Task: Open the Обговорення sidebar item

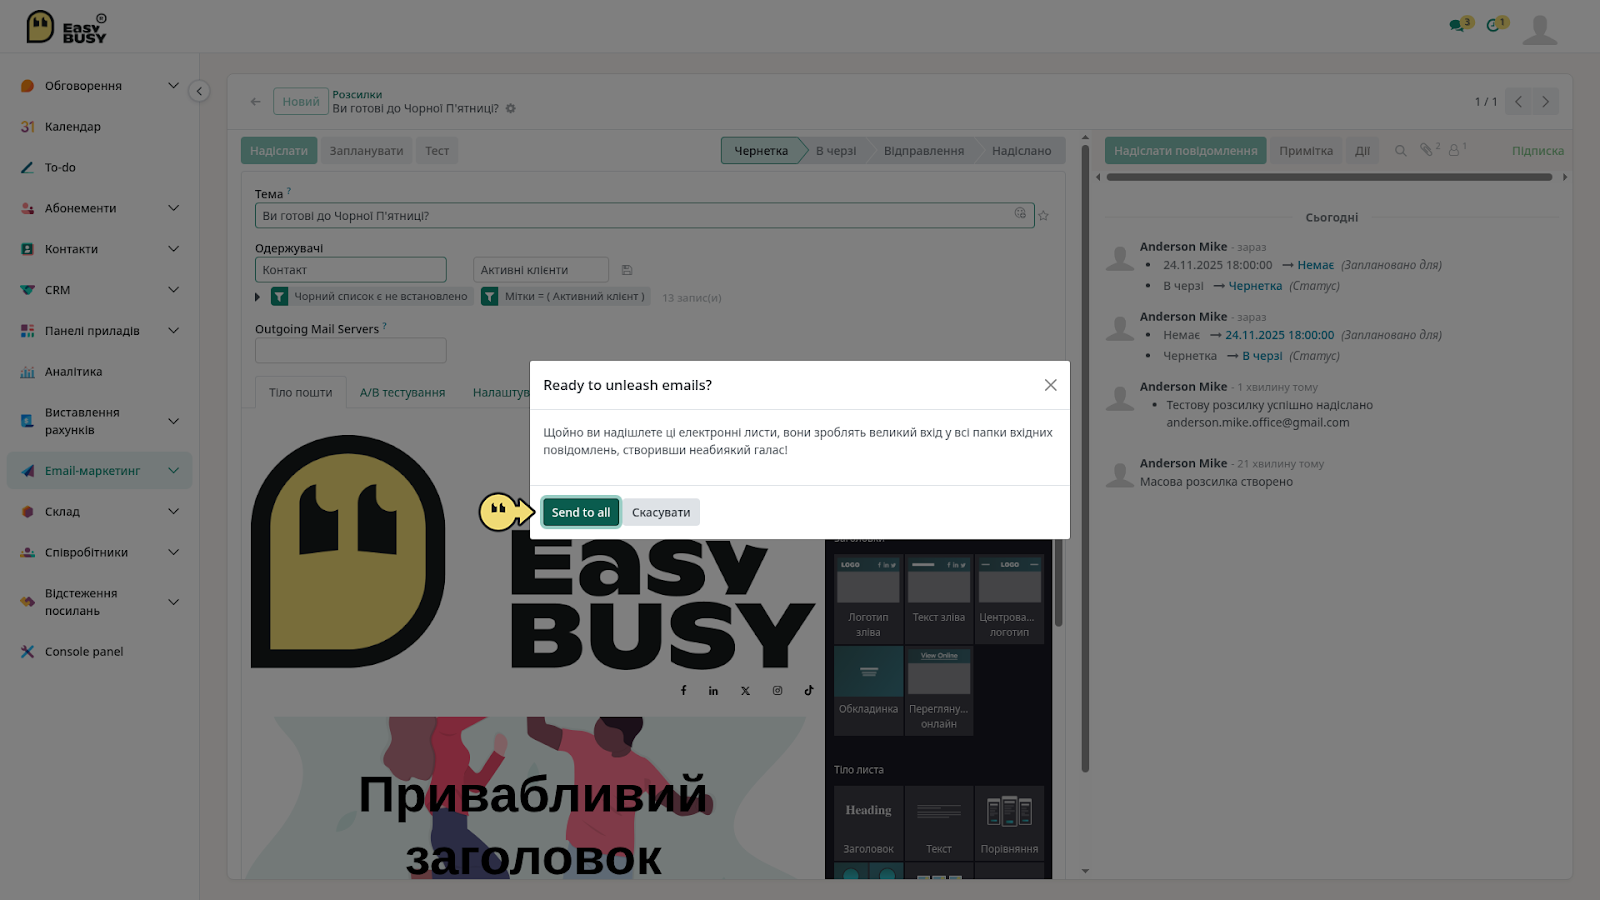Action: coord(100,86)
